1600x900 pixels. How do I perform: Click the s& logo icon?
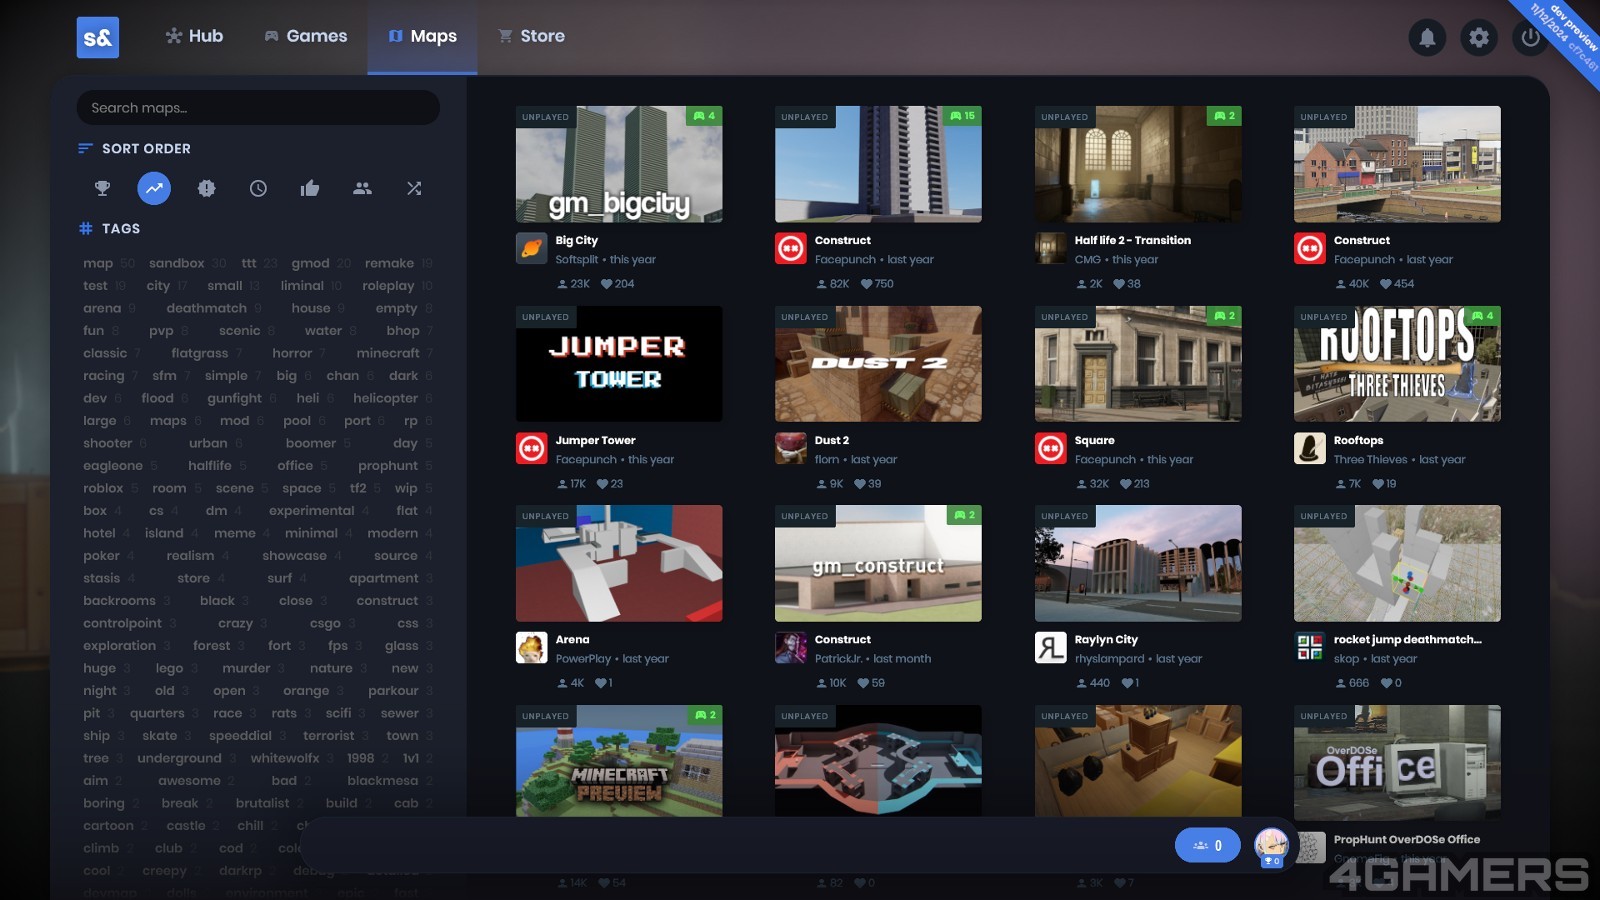point(98,38)
